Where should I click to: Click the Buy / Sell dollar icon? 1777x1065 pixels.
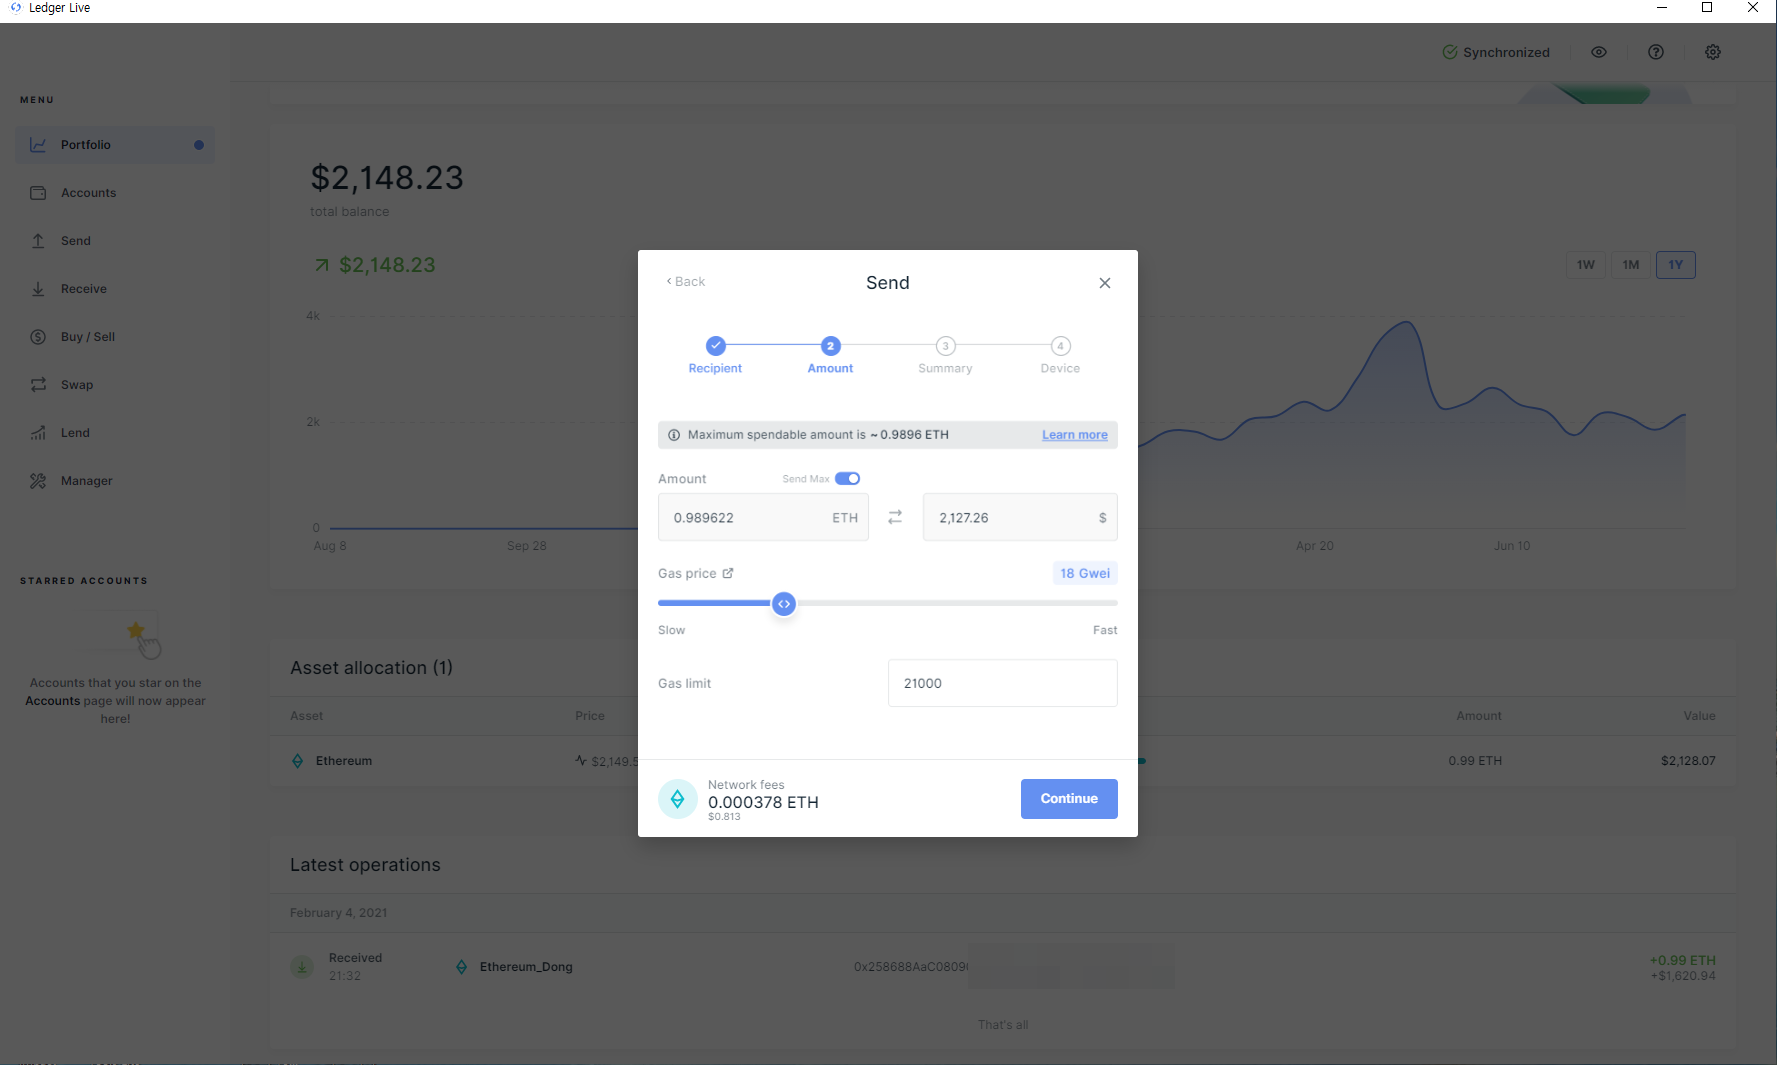pos(38,337)
